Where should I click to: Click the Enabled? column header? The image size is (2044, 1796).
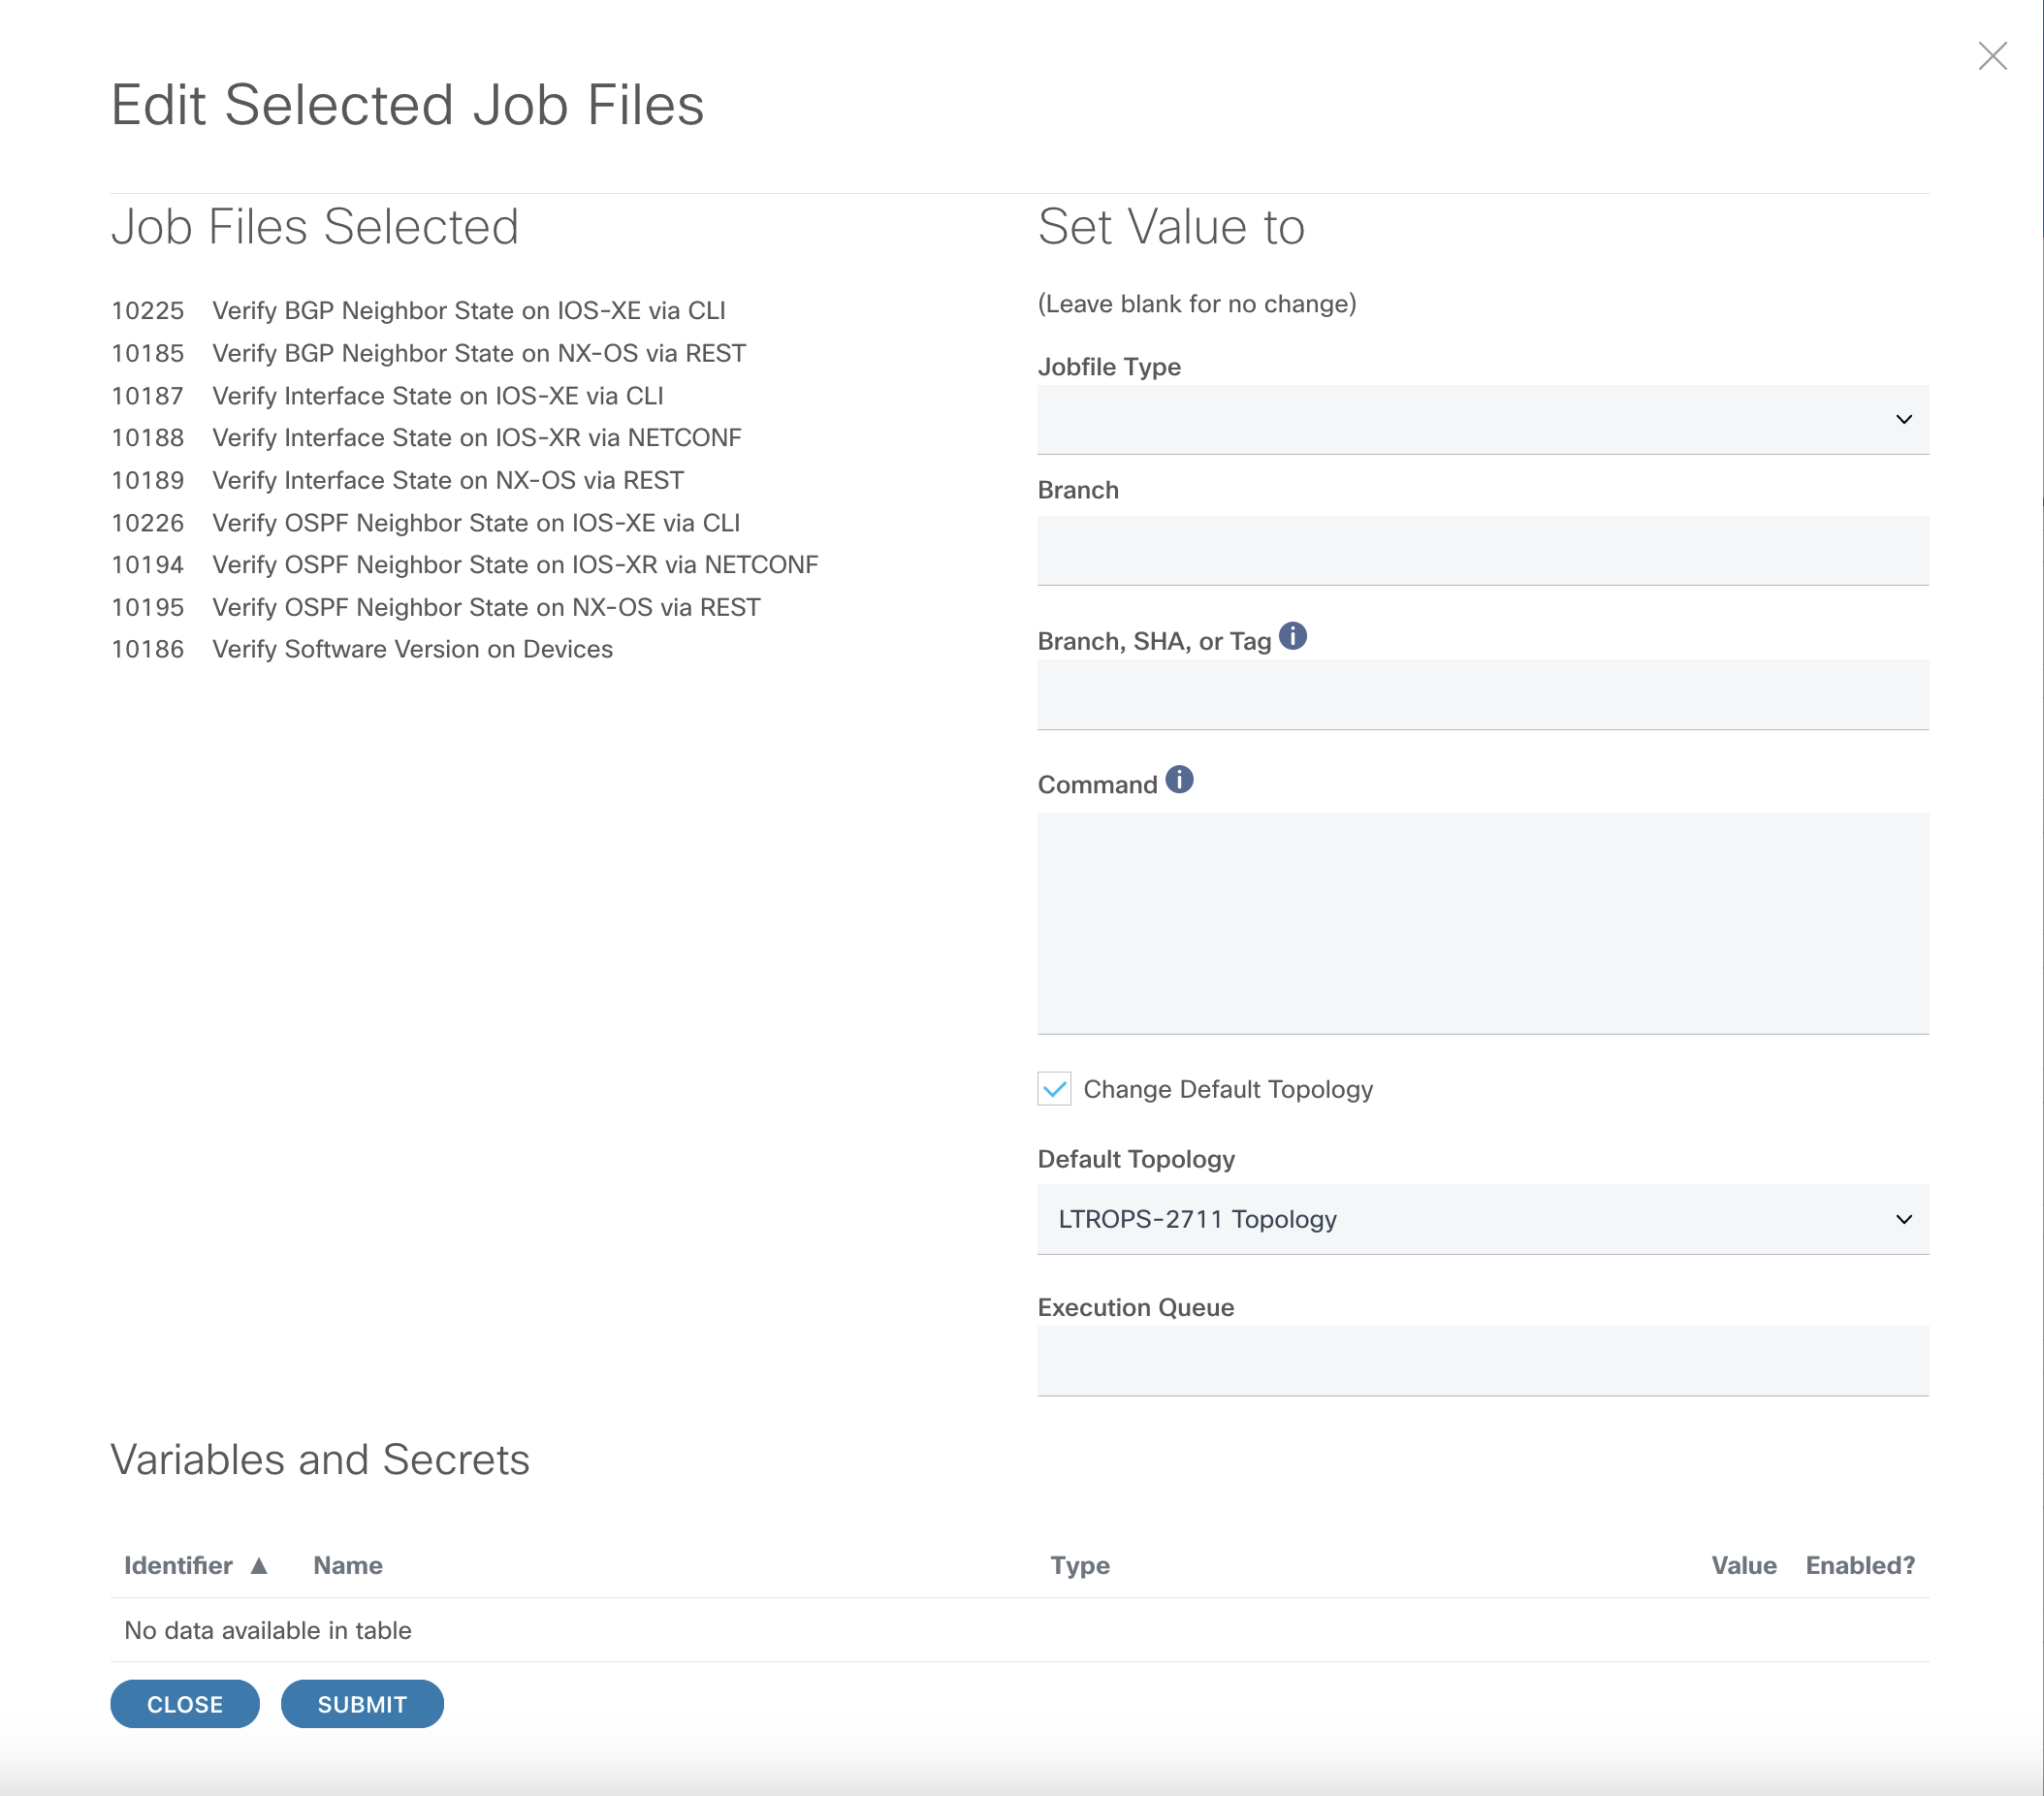pyautogui.click(x=1859, y=1565)
